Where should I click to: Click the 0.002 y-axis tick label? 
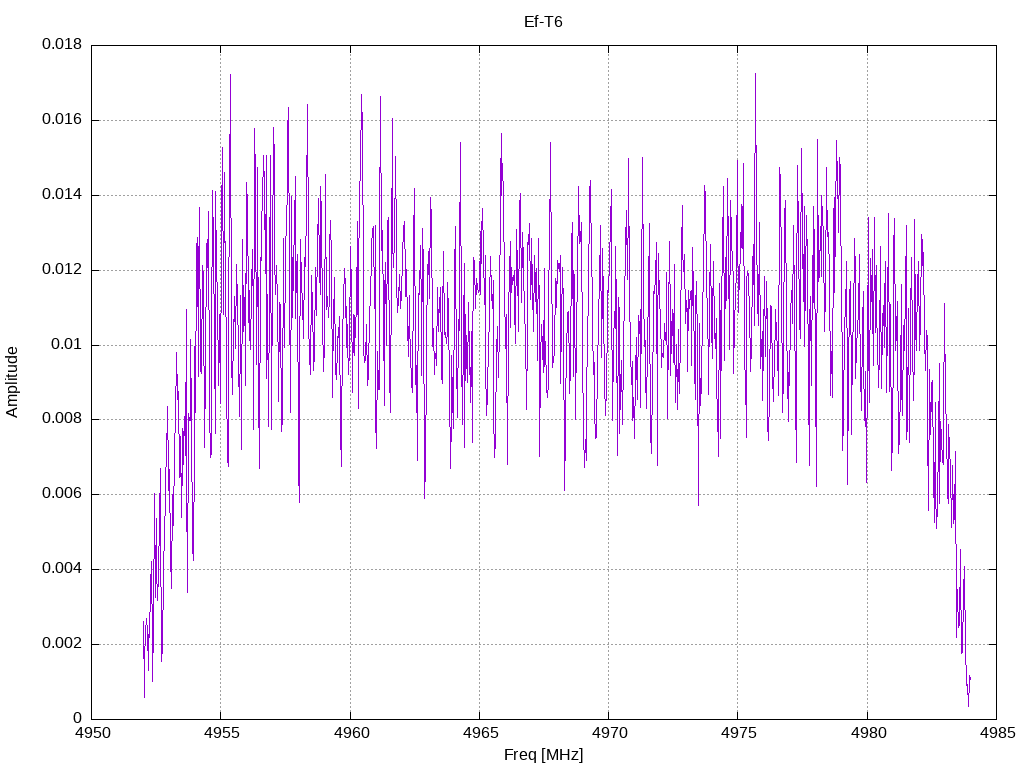pyautogui.click(x=62, y=643)
